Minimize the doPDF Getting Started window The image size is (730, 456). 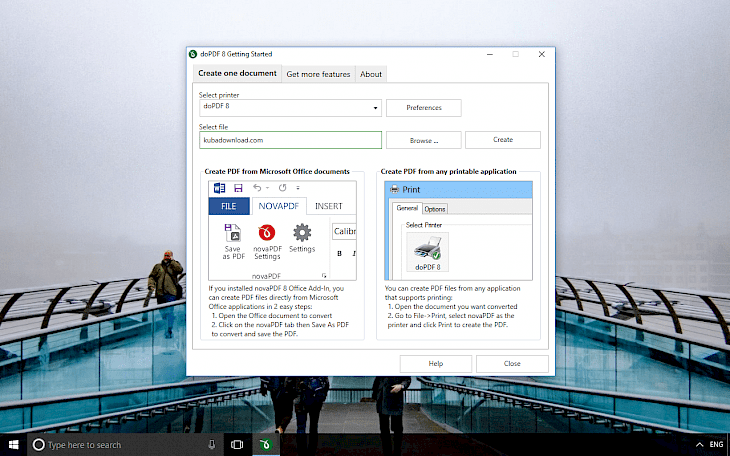click(x=490, y=54)
